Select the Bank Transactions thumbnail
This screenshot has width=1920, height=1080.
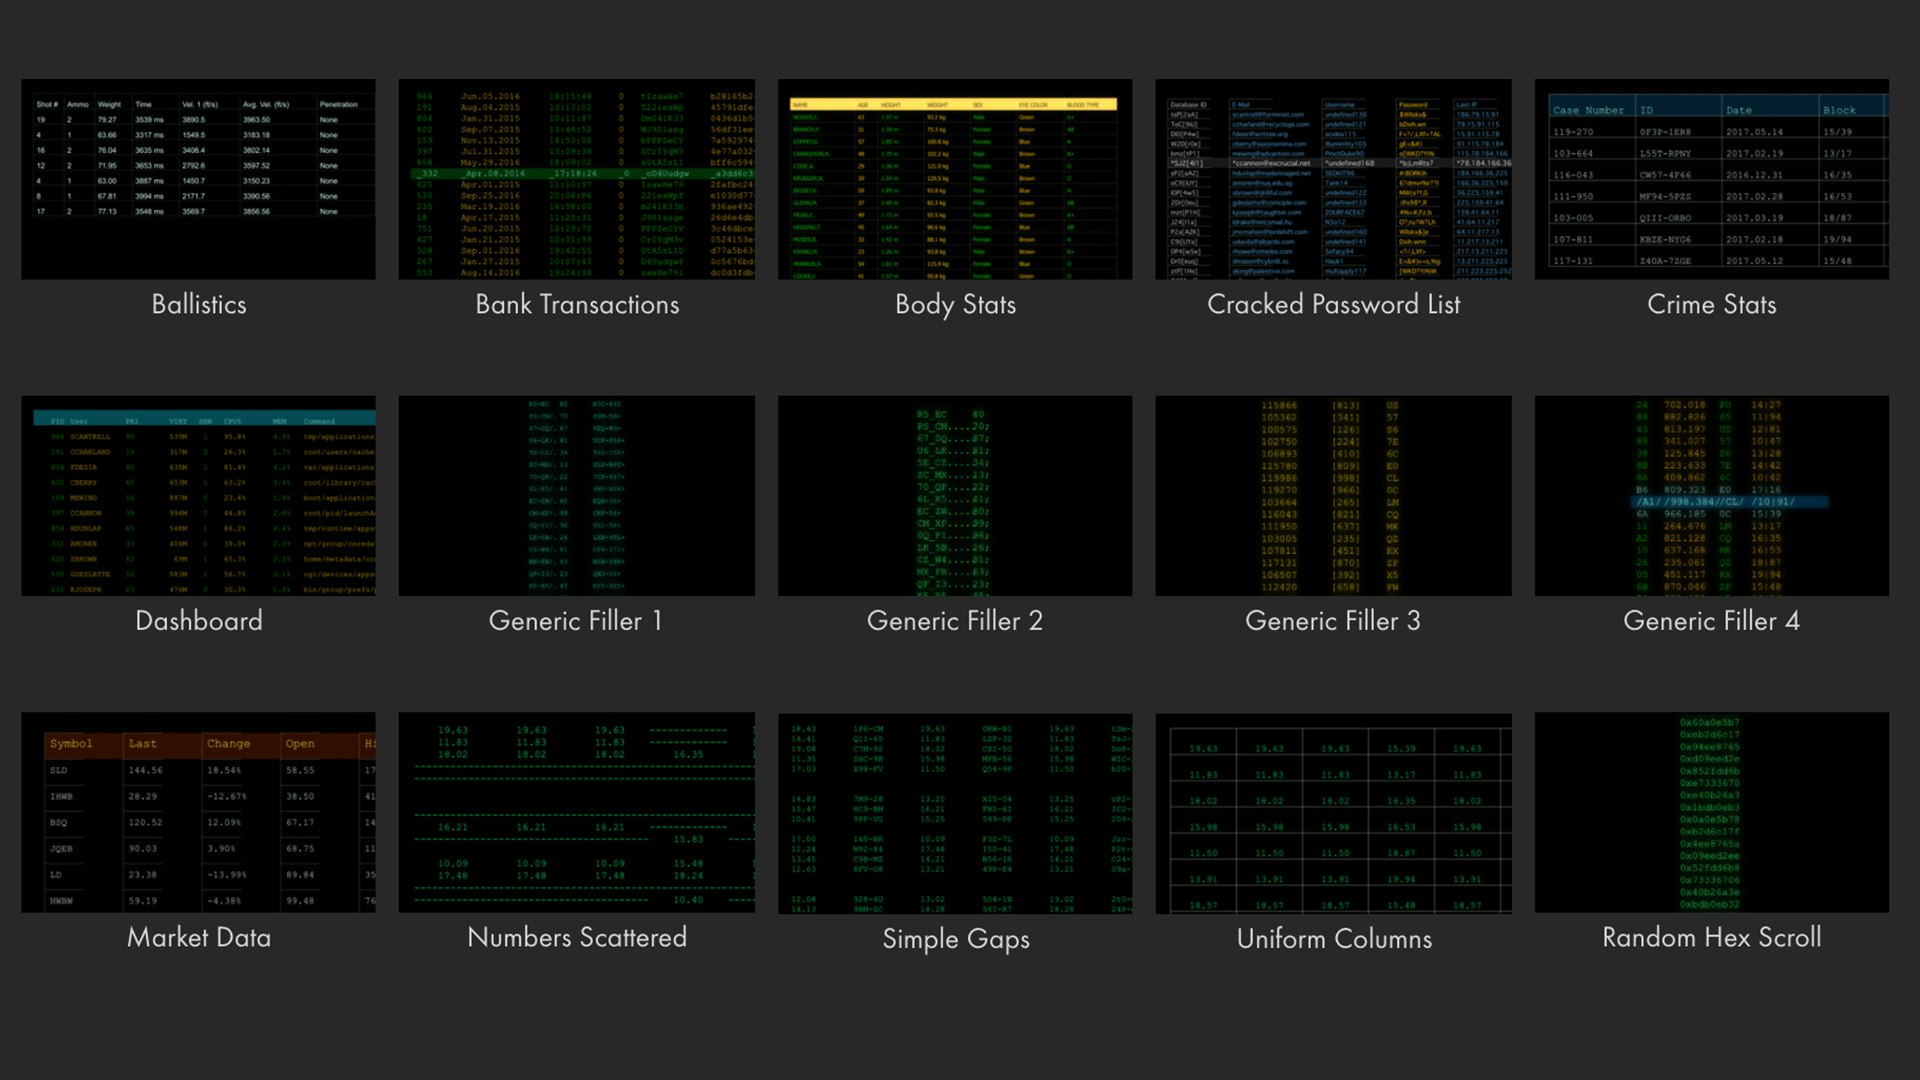(576, 179)
